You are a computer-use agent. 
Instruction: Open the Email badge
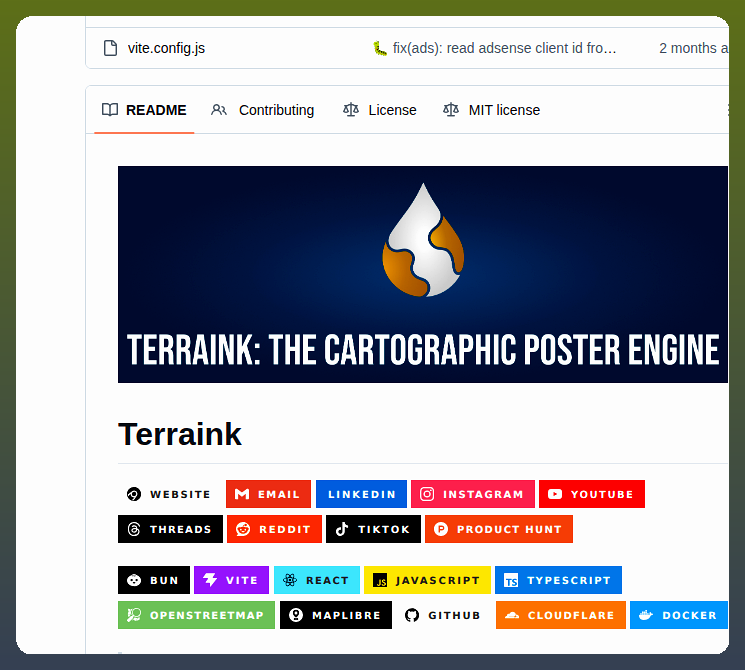(x=268, y=494)
